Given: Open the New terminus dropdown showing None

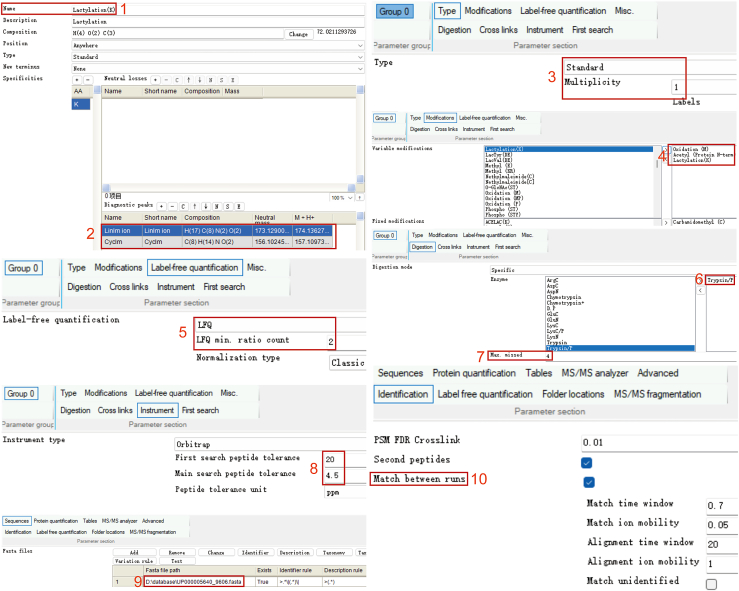Looking at the screenshot, I should pos(218,69).
